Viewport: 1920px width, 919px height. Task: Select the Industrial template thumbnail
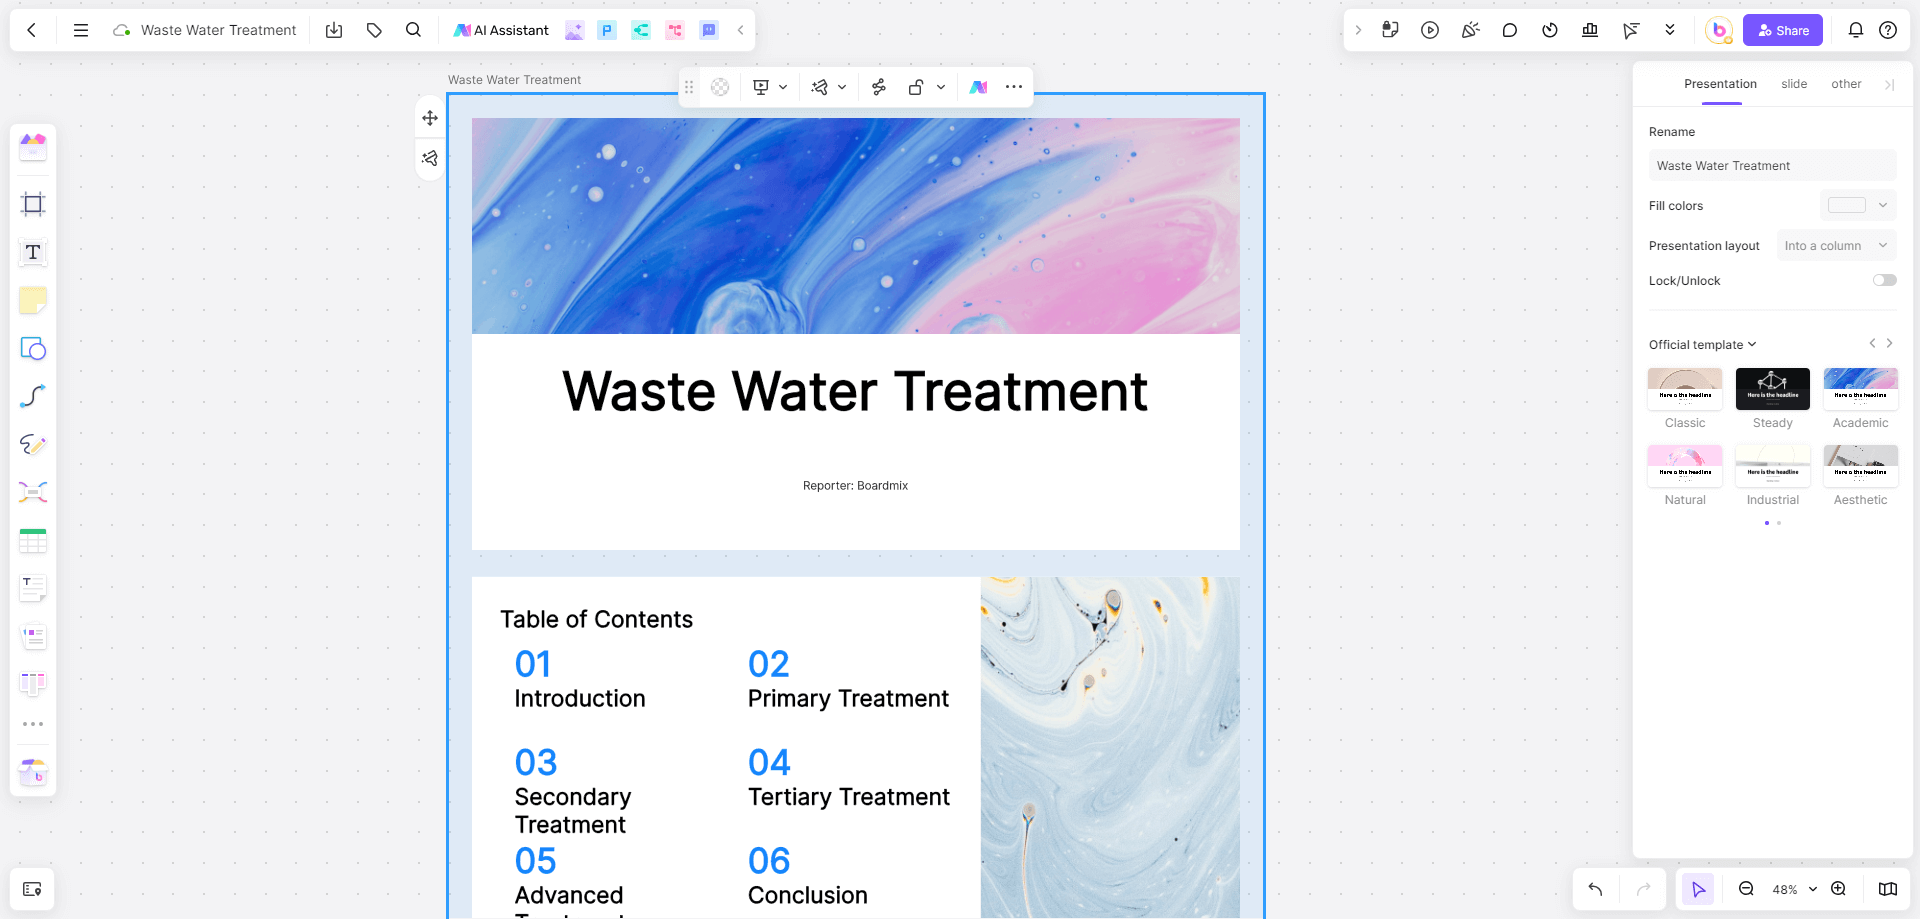tap(1773, 466)
